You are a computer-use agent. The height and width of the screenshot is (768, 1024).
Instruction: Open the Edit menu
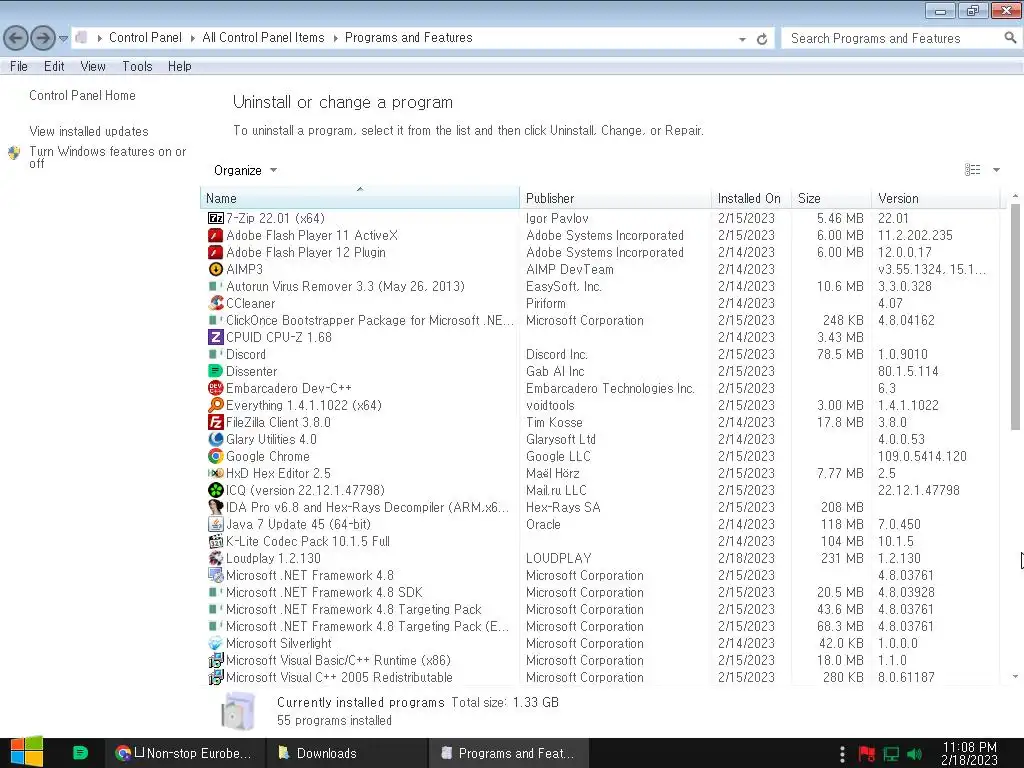(54, 66)
